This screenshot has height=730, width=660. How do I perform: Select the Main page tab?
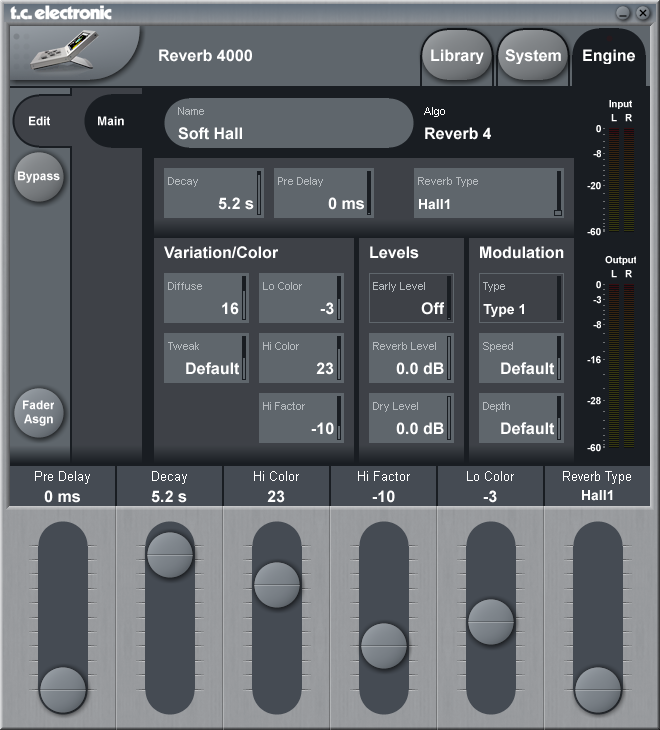tap(111, 121)
